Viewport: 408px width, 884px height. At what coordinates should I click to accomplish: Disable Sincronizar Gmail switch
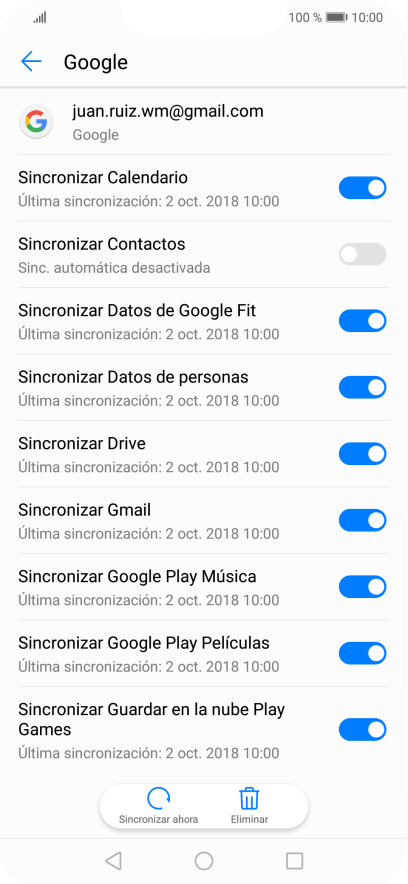coord(362,520)
